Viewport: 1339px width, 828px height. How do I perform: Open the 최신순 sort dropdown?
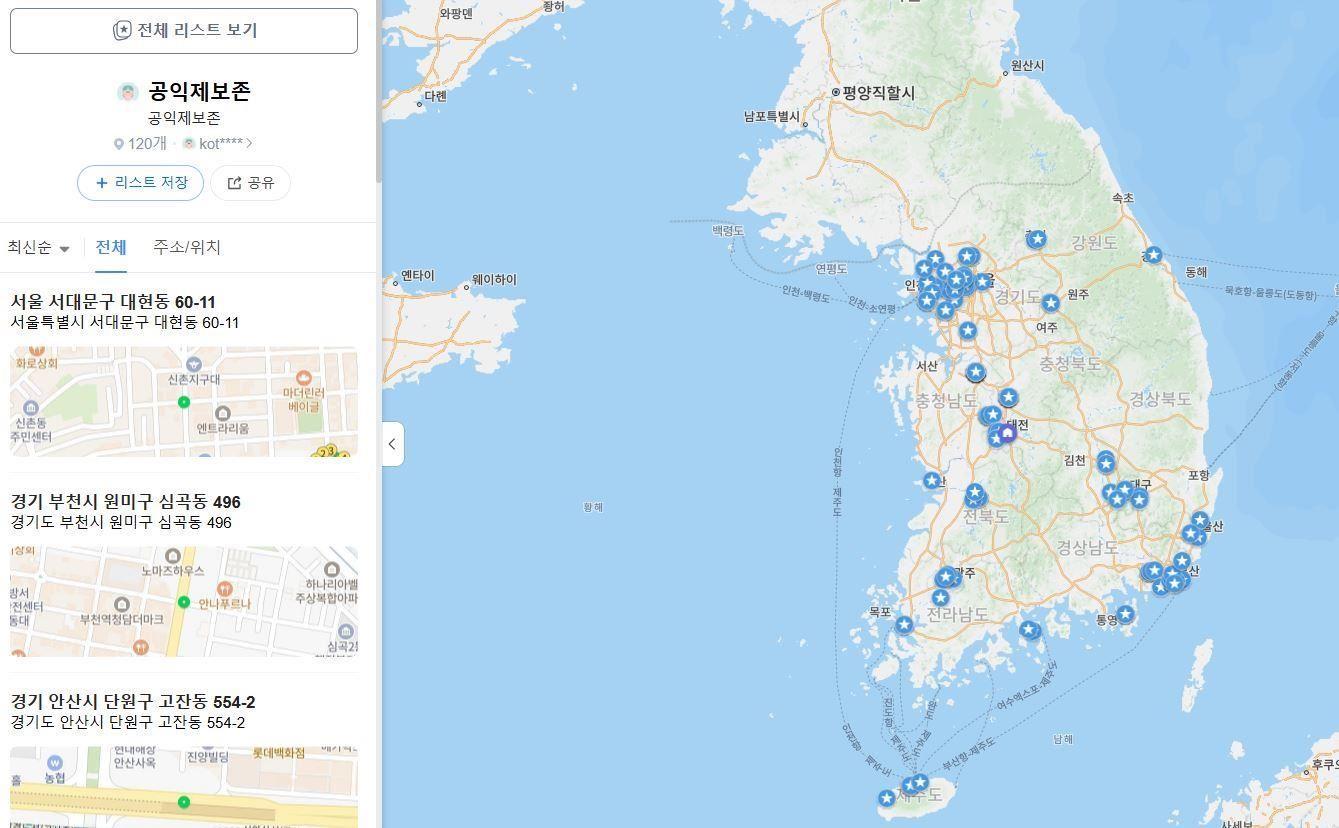pyautogui.click(x=37, y=247)
